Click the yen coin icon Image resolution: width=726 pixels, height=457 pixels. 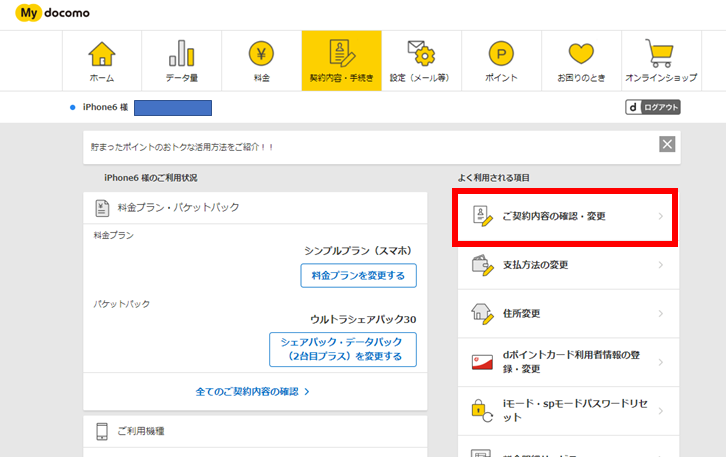coord(261,53)
